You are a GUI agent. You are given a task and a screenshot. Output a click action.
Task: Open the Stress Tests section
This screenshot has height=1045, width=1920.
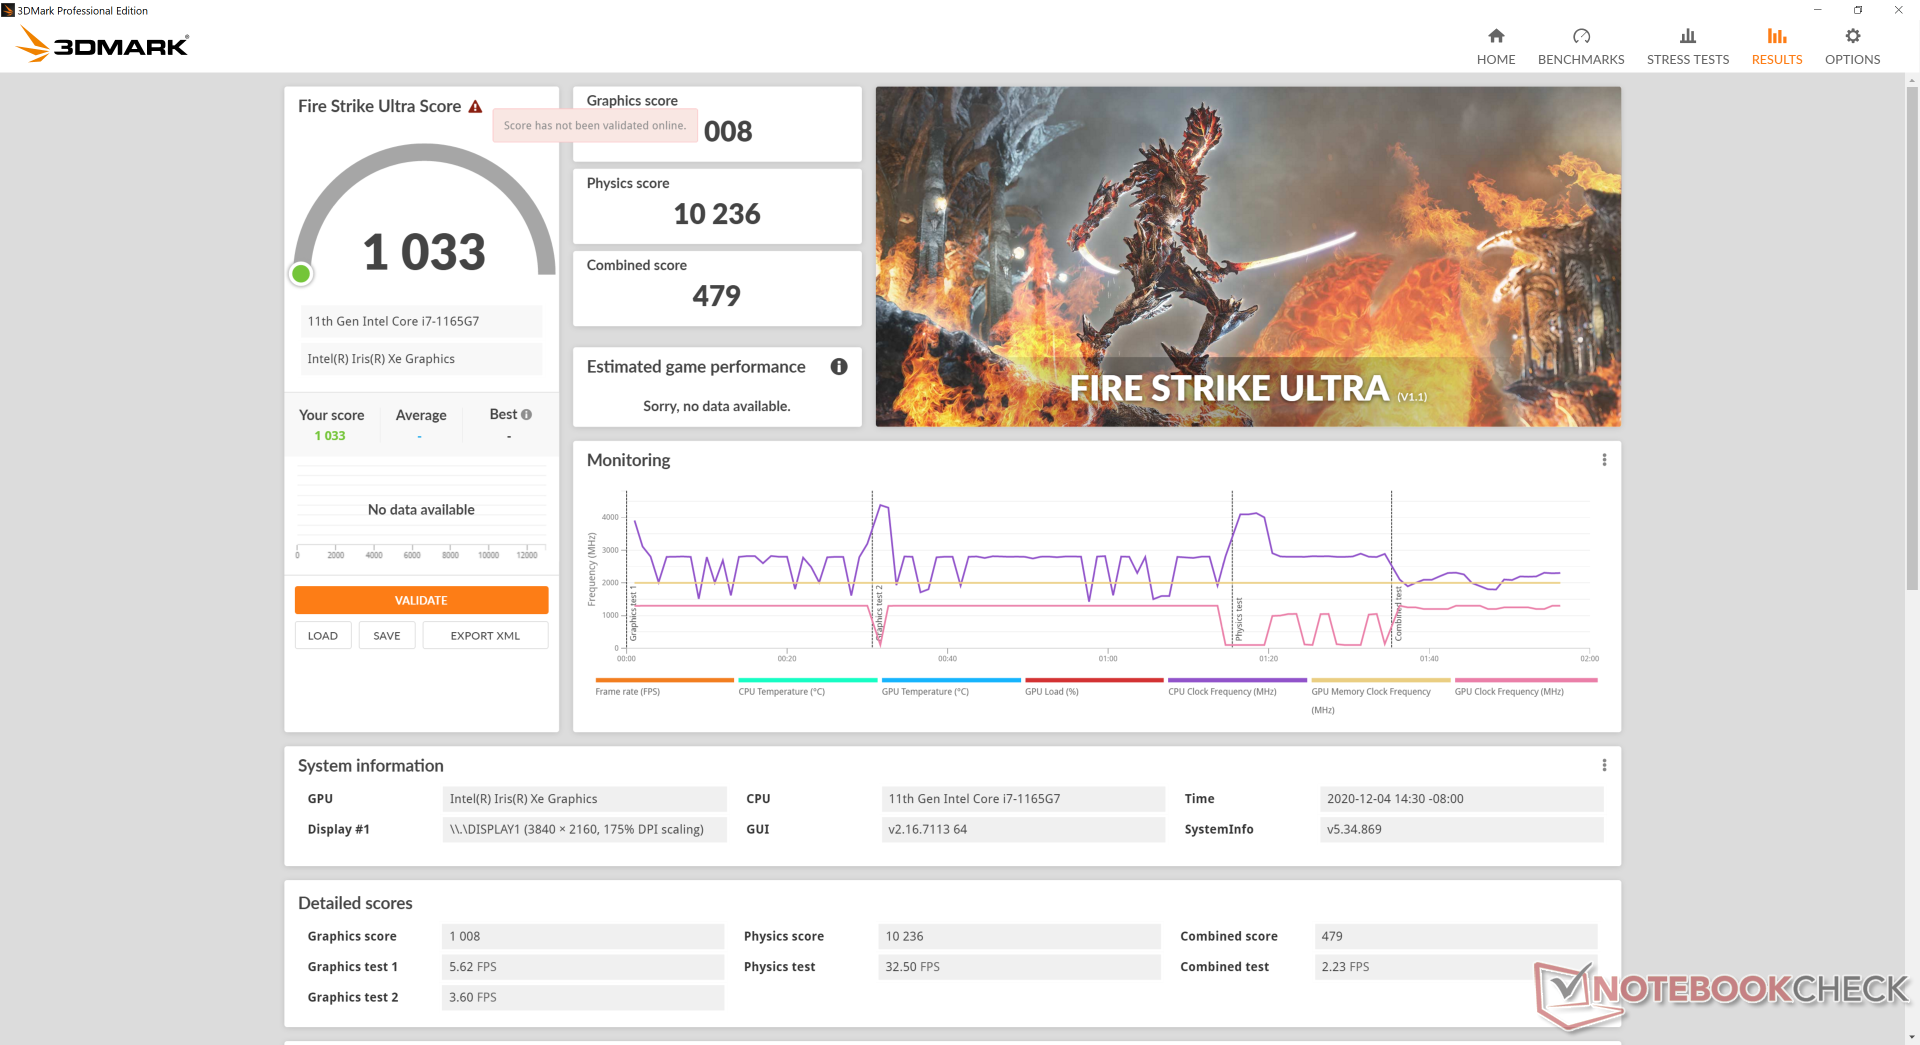(1687, 46)
